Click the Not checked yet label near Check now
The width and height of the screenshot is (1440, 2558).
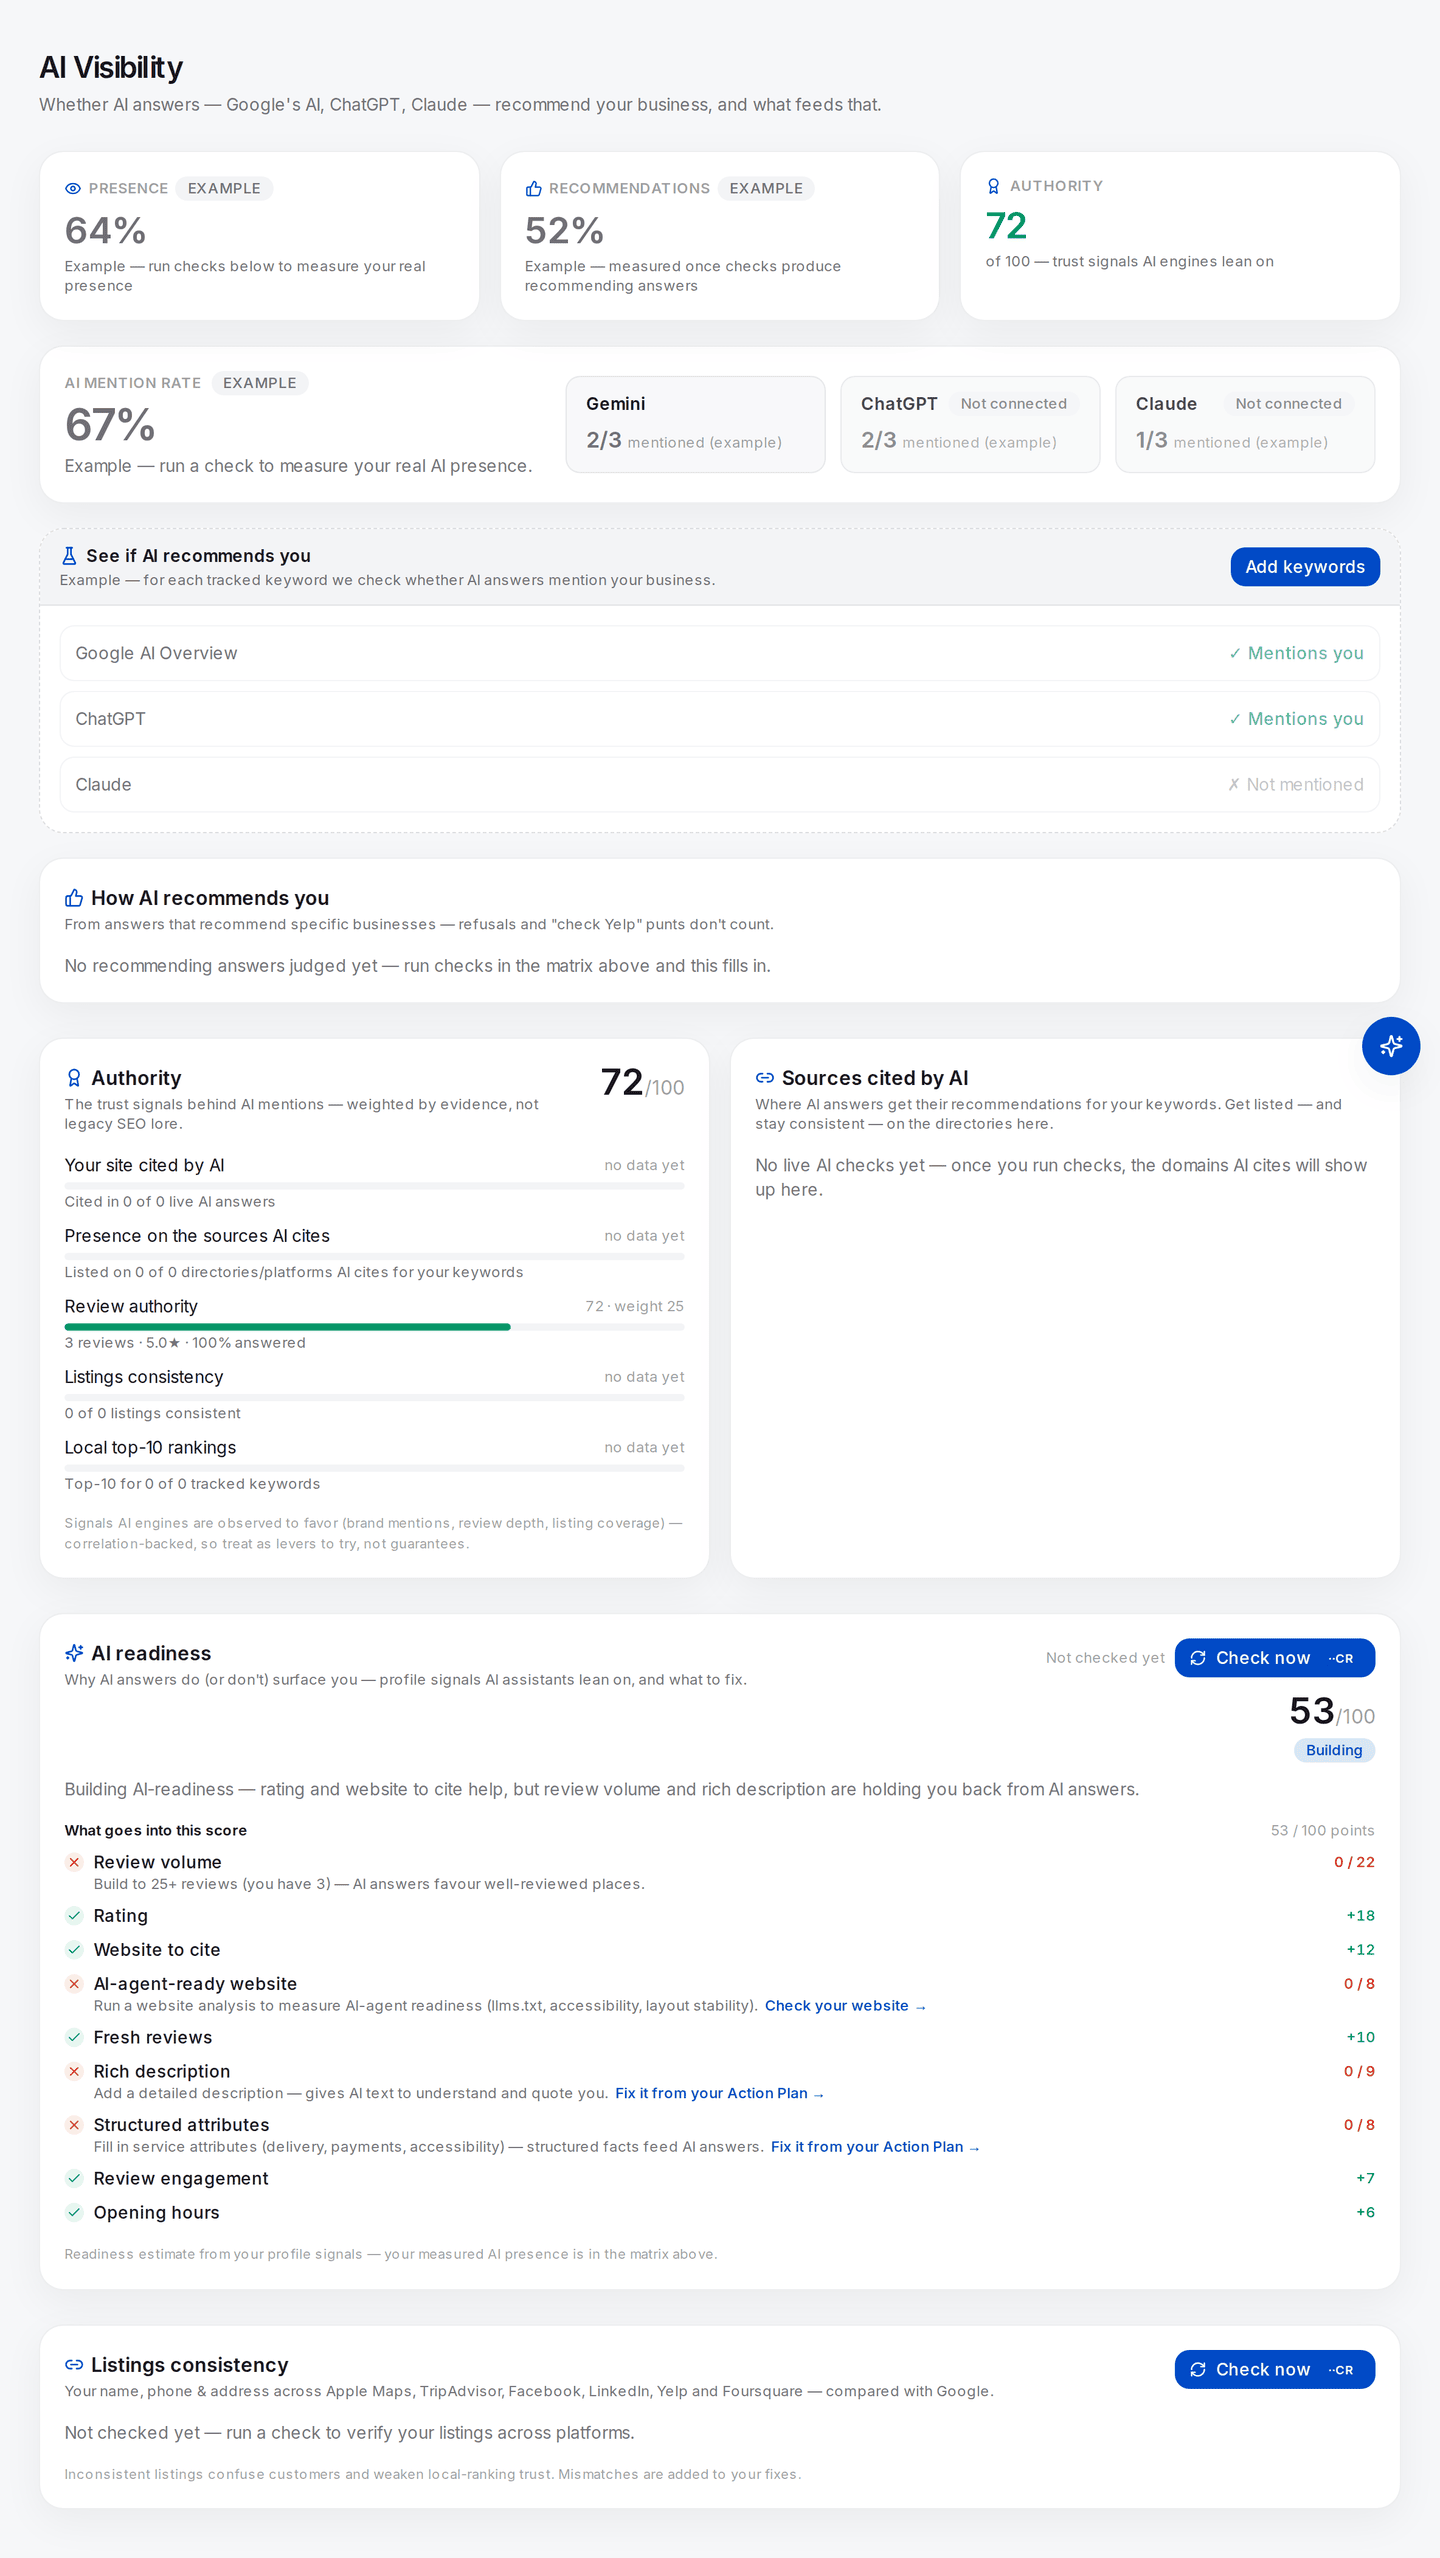[1105, 1658]
